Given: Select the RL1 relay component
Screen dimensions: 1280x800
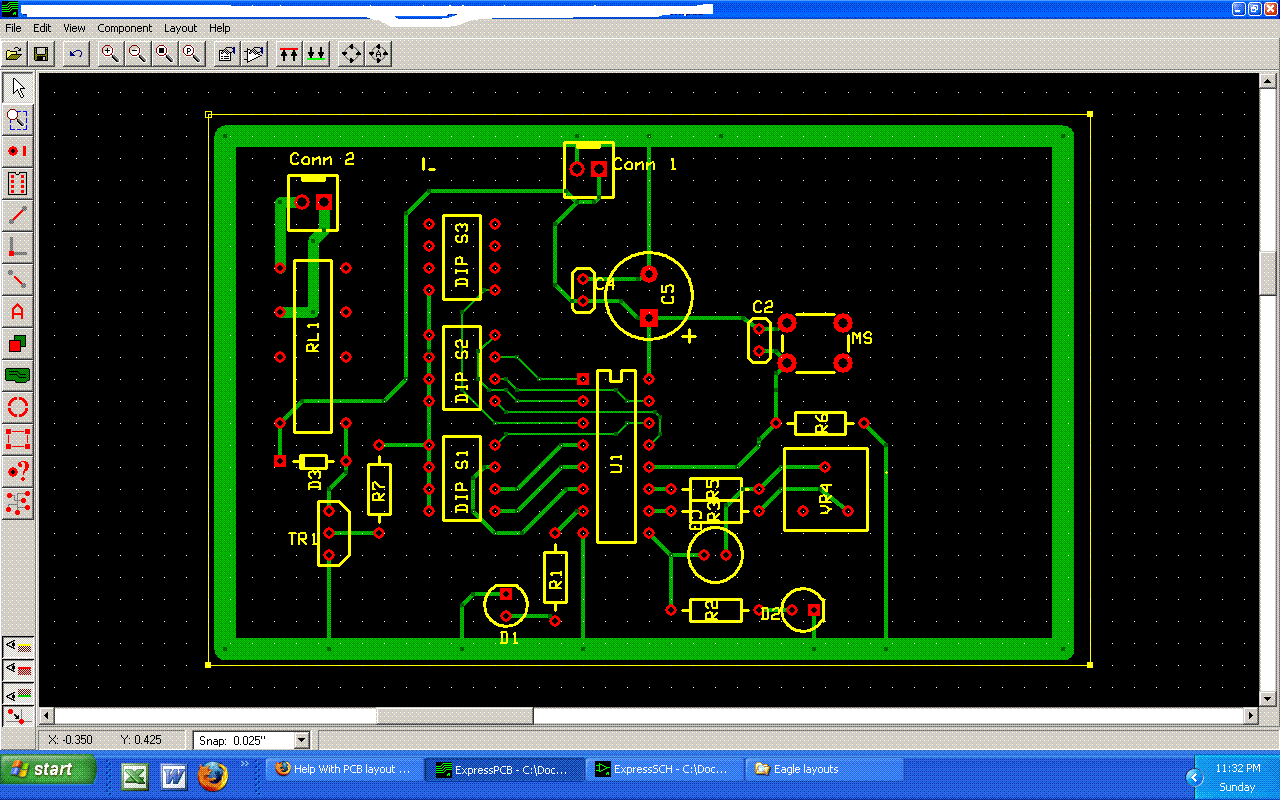Looking at the screenshot, I should (x=312, y=346).
